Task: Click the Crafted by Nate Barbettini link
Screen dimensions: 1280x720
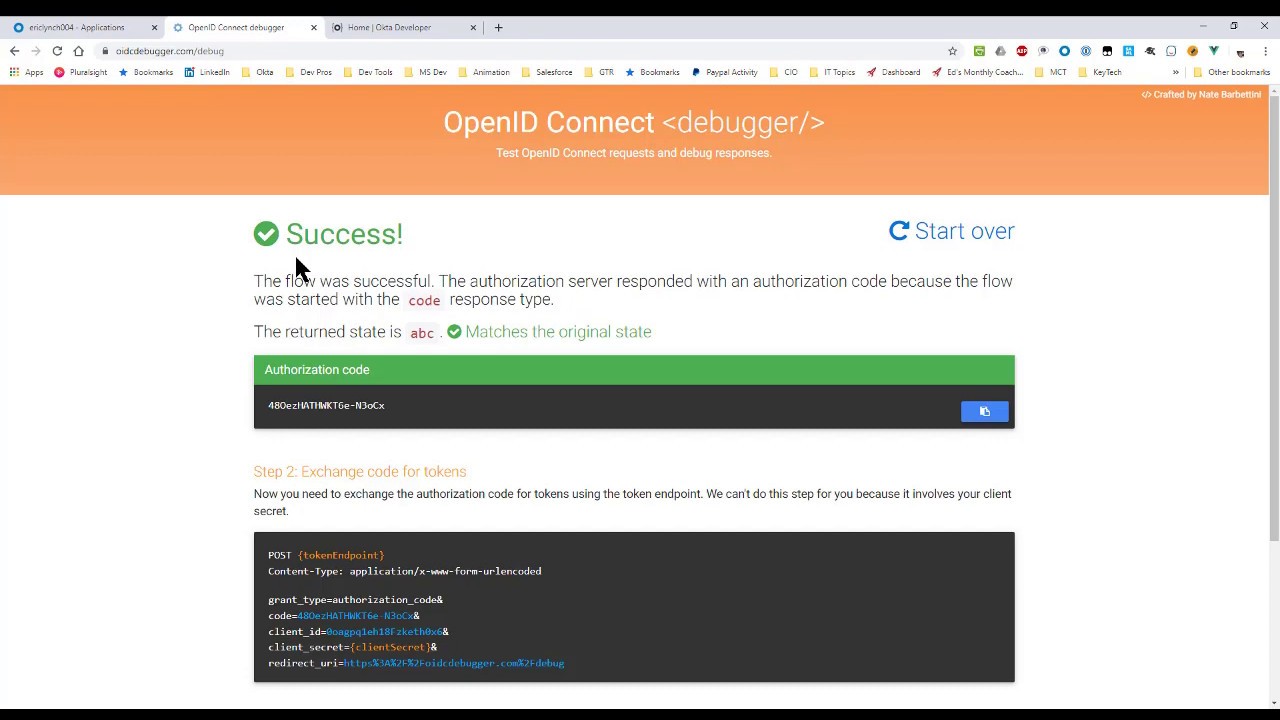Action: pos(1201,95)
